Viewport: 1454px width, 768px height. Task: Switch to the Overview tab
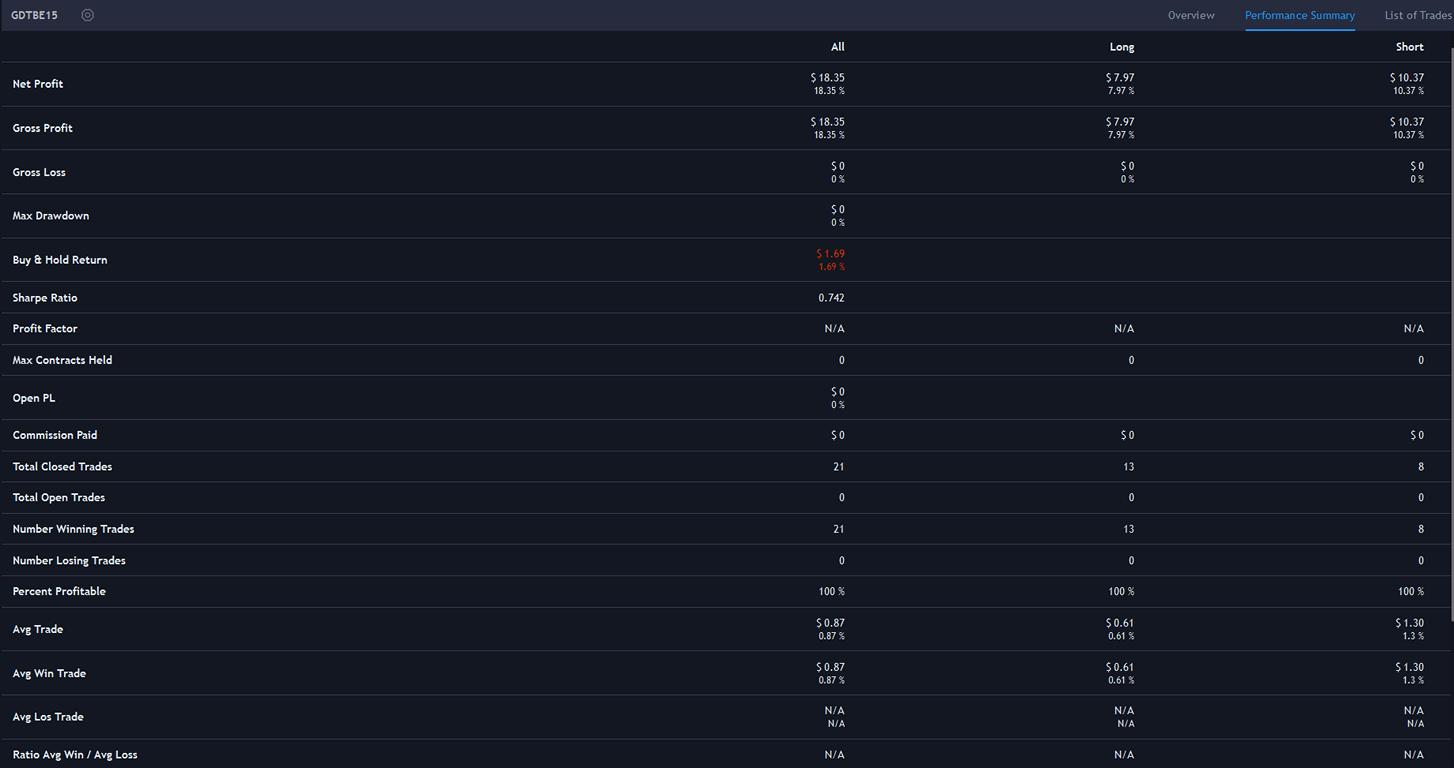[1191, 15]
